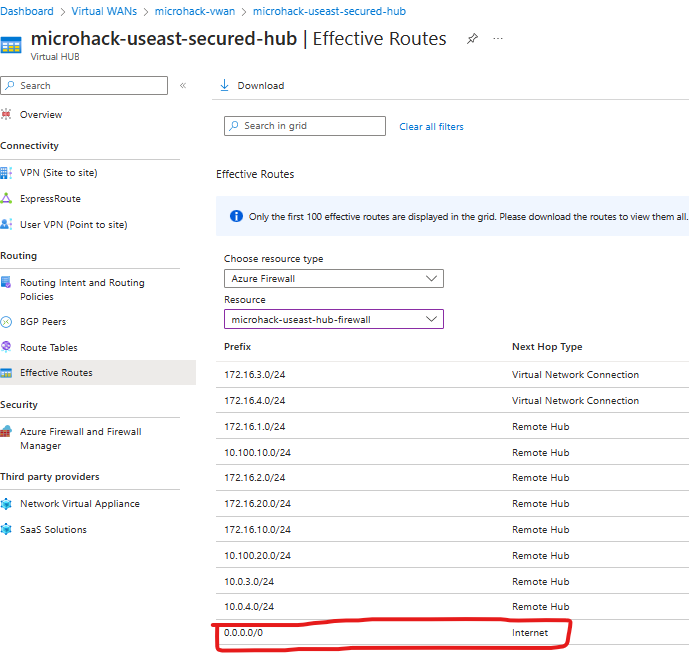The width and height of the screenshot is (689, 670).
Task: Select prefix 10.100.10.0/24 cell
Action: [x=257, y=453]
